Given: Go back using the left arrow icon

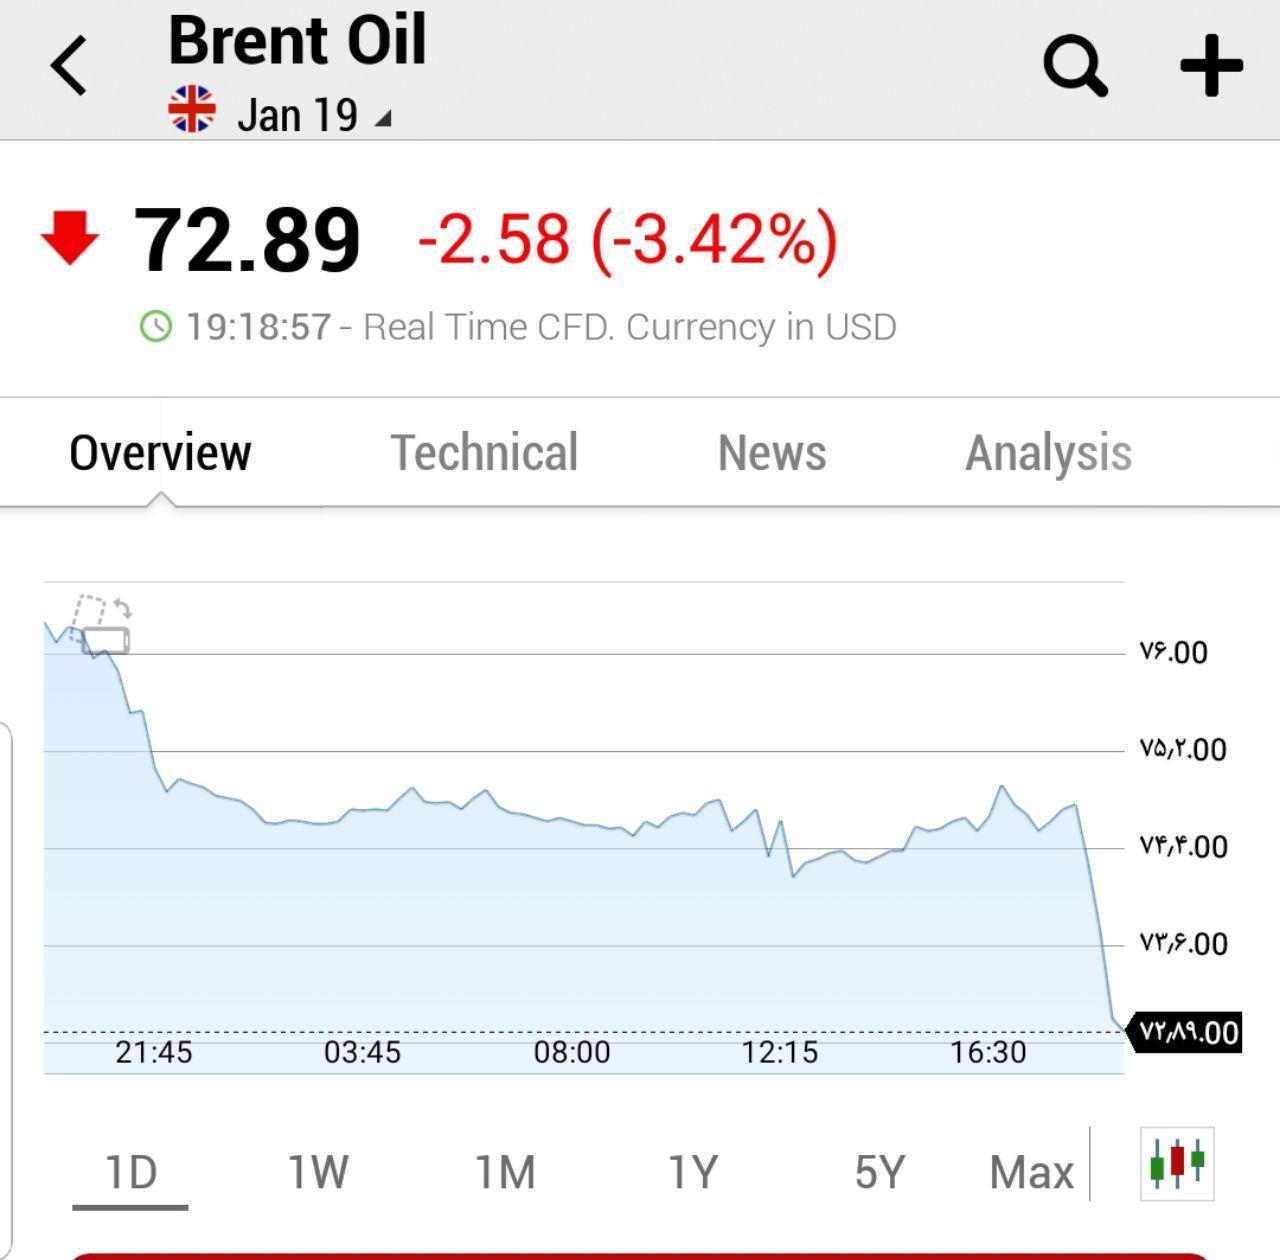Looking at the screenshot, I should point(69,66).
